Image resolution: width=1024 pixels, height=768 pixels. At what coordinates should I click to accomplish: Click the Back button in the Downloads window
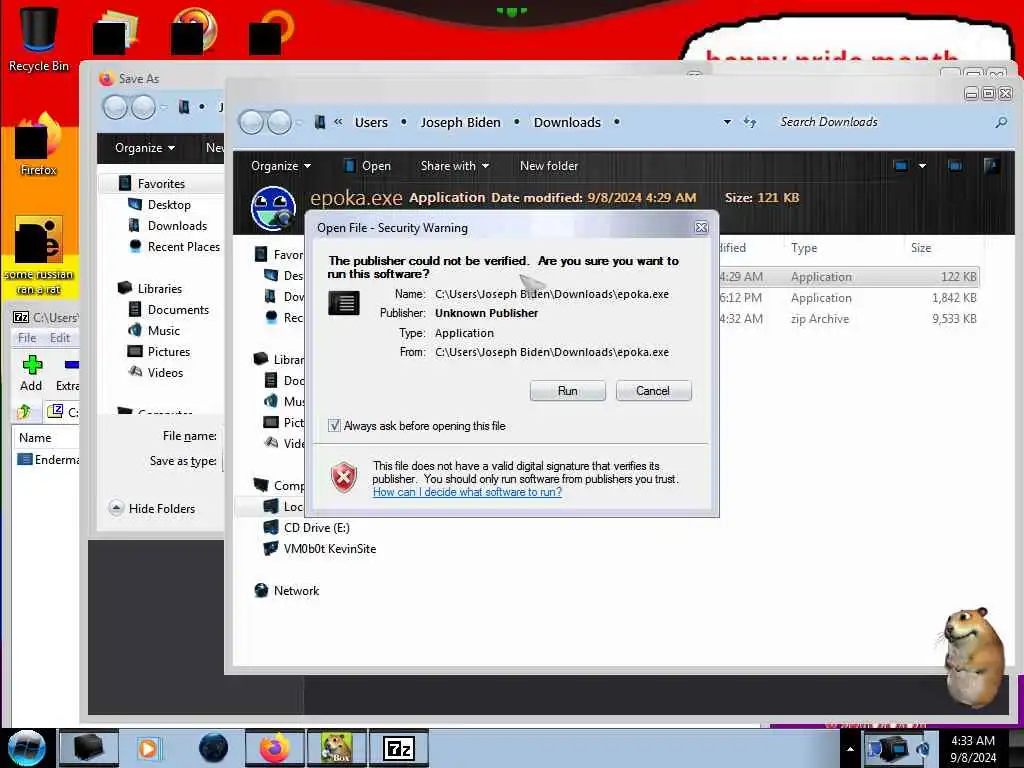(x=251, y=122)
